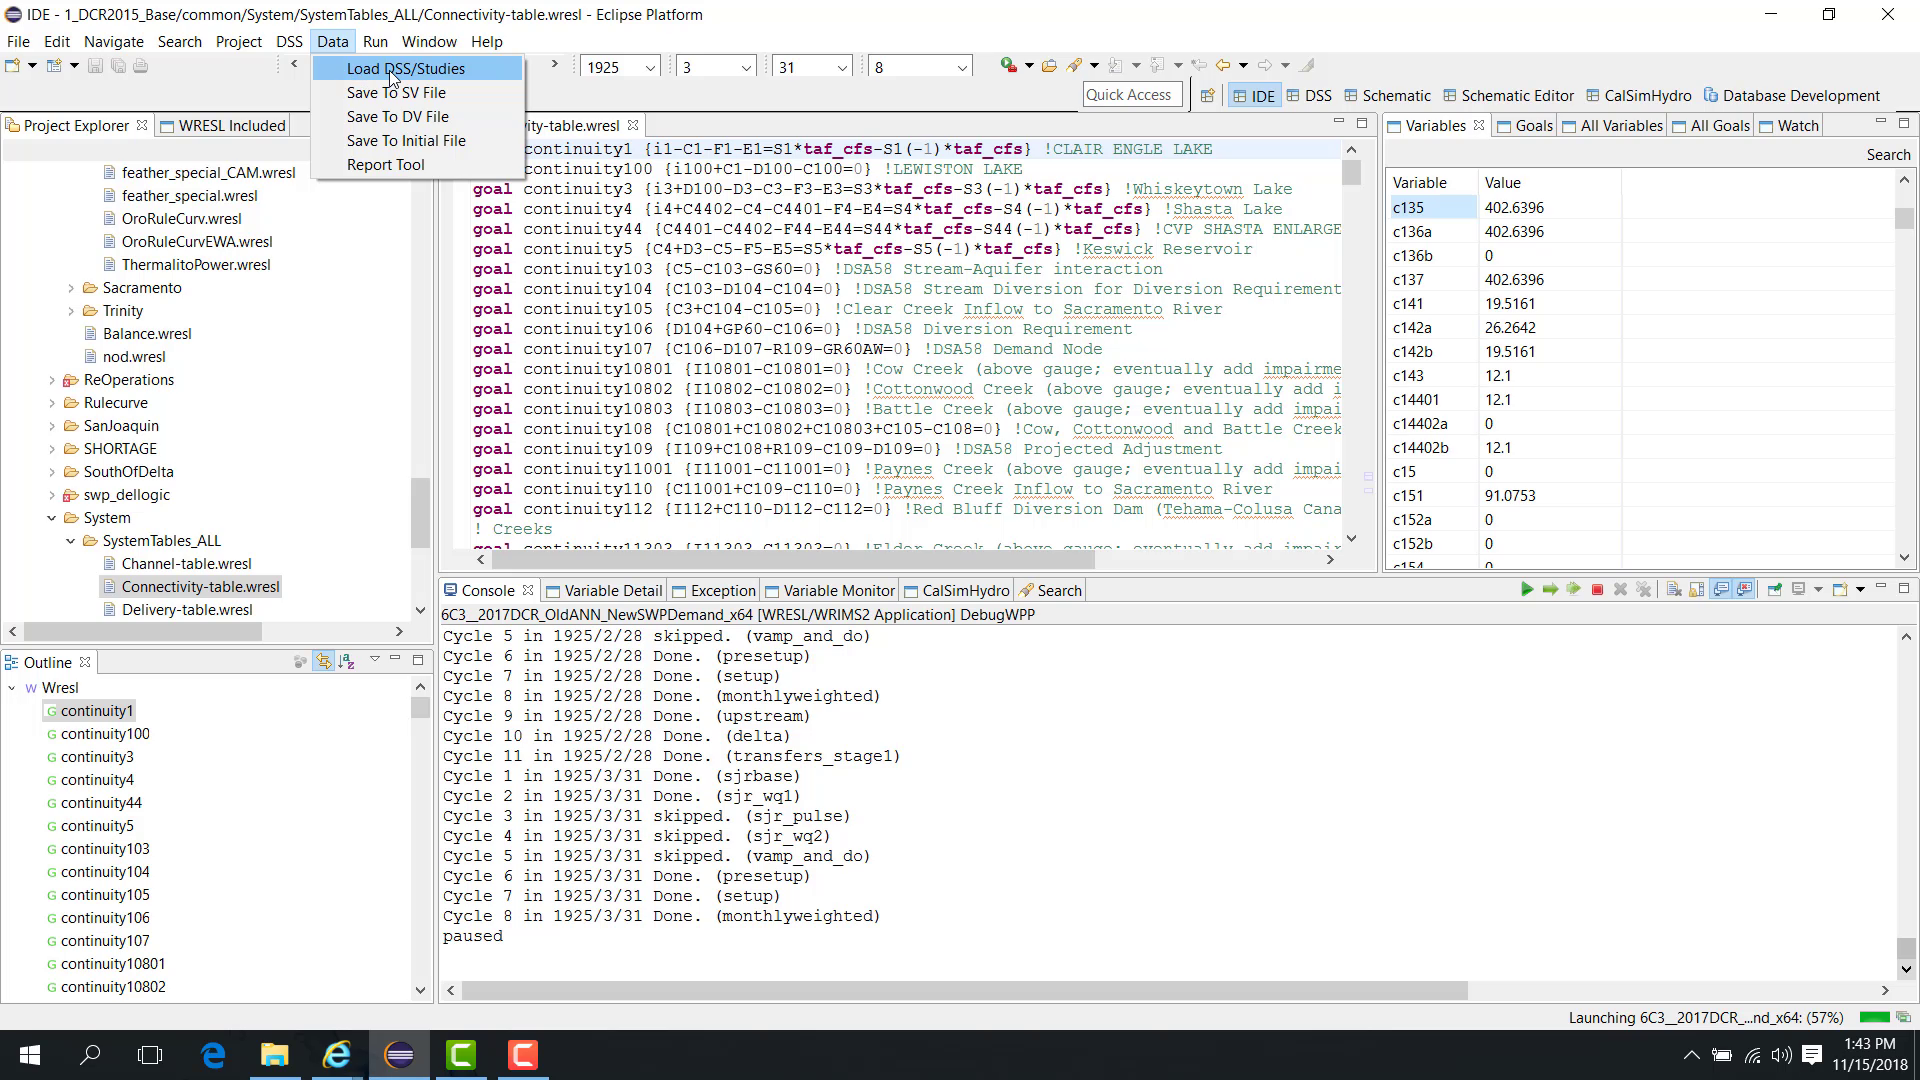The height and width of the screenshot is (1080, 1920).
Task: Switch to CalSimHydro perspective
Action: [x=1638, y=96]
